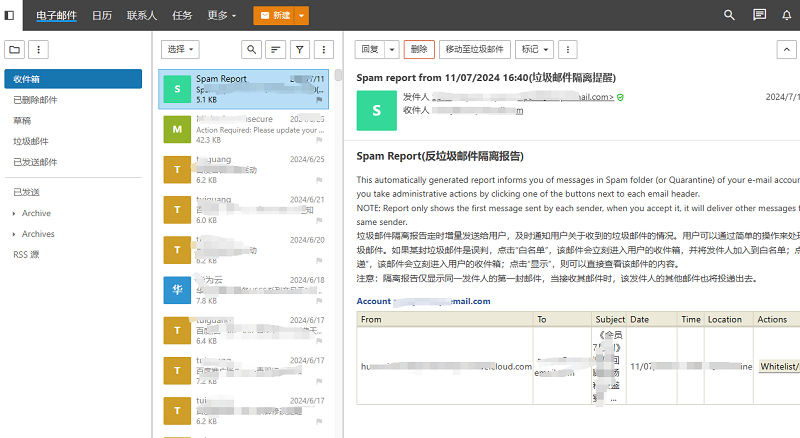Expand the Archives folder

(14, 234)
